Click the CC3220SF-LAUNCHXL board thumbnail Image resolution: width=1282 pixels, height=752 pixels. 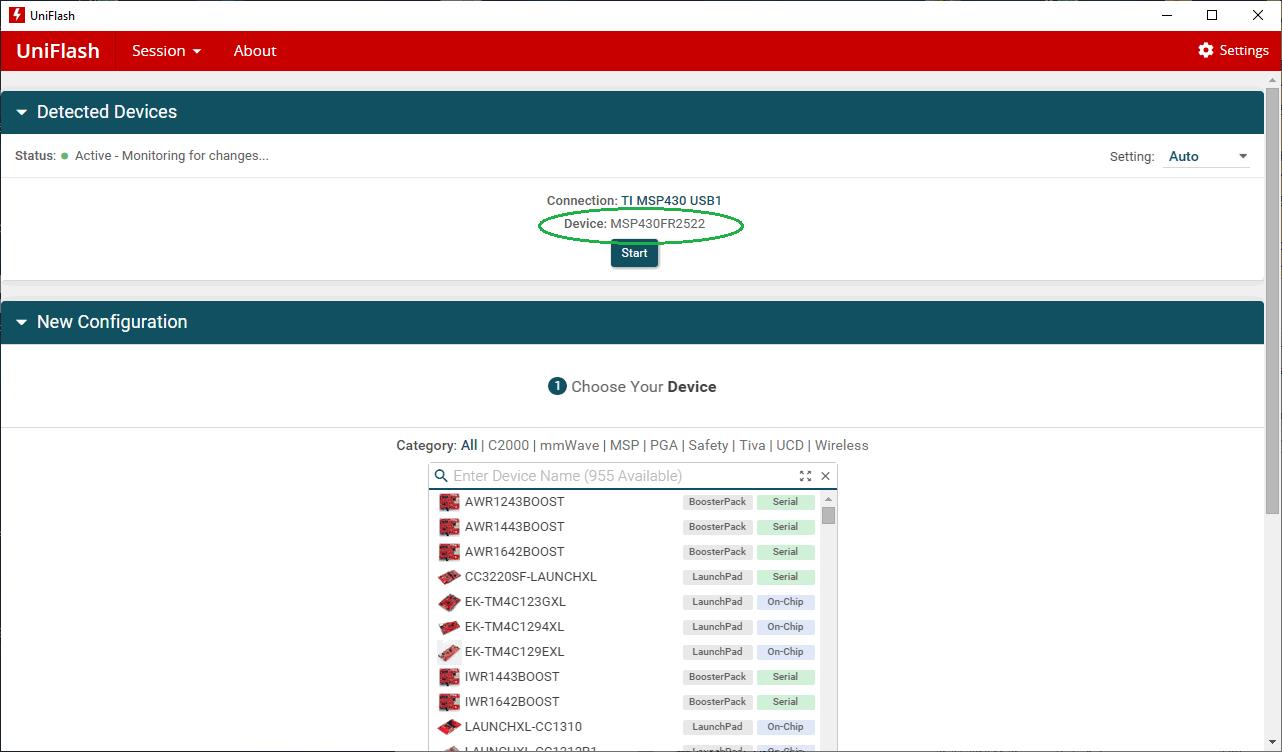[x=449, y=577]
